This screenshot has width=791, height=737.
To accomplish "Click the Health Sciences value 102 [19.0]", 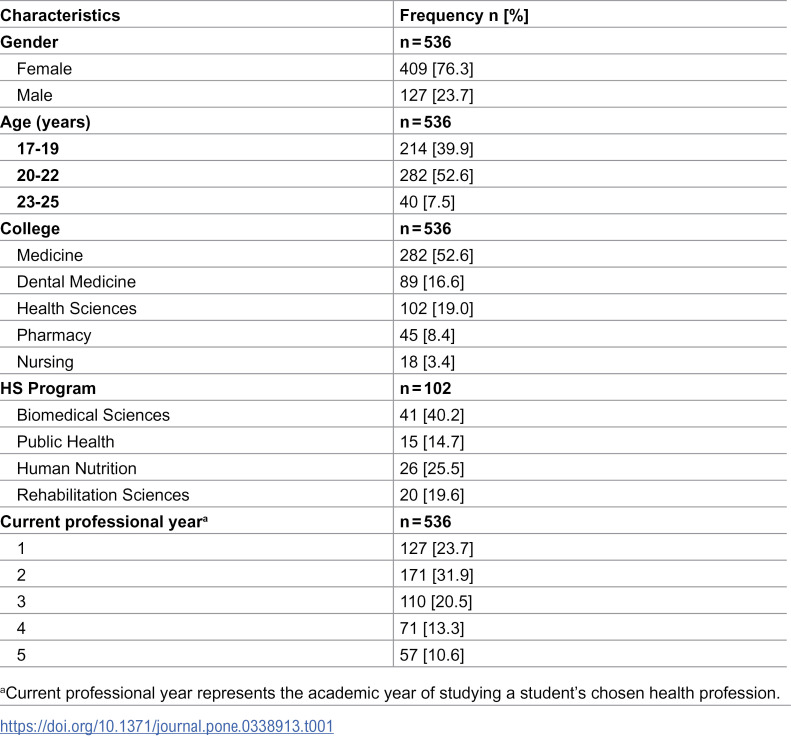I will (x=436, y=308).
